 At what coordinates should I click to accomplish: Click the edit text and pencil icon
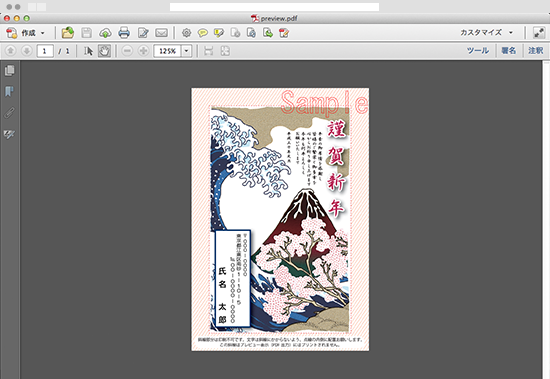143,33
